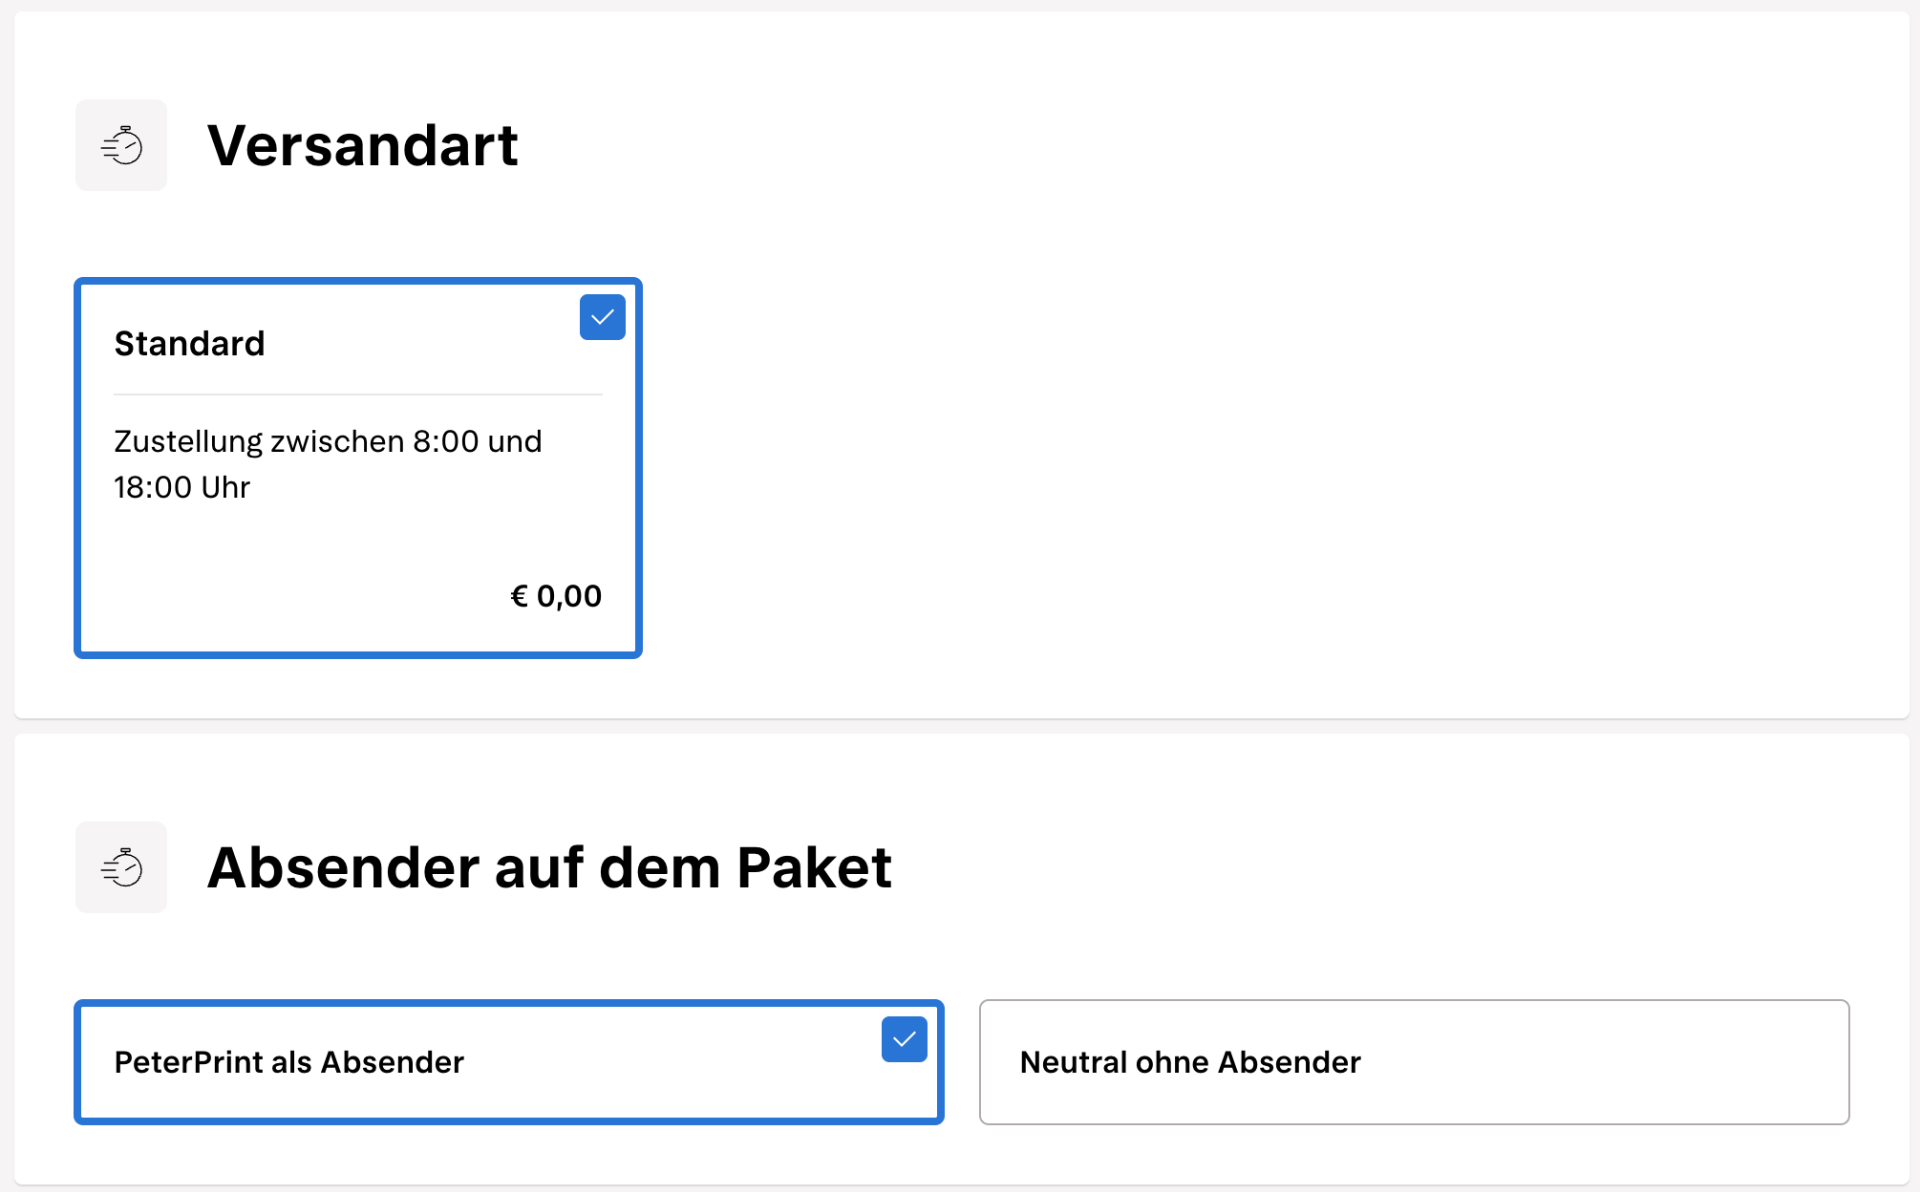Enable the Neutral ohne Absender option

tap(1413, 1062)
